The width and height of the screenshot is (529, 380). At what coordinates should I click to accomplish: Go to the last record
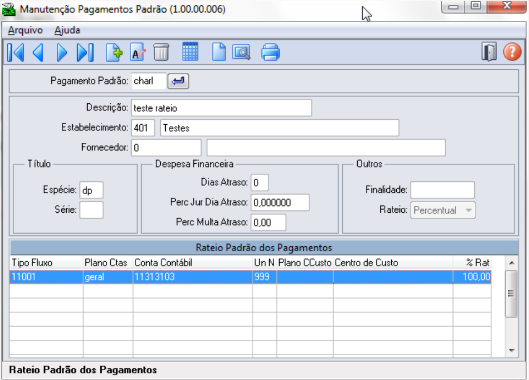[85, 53]
